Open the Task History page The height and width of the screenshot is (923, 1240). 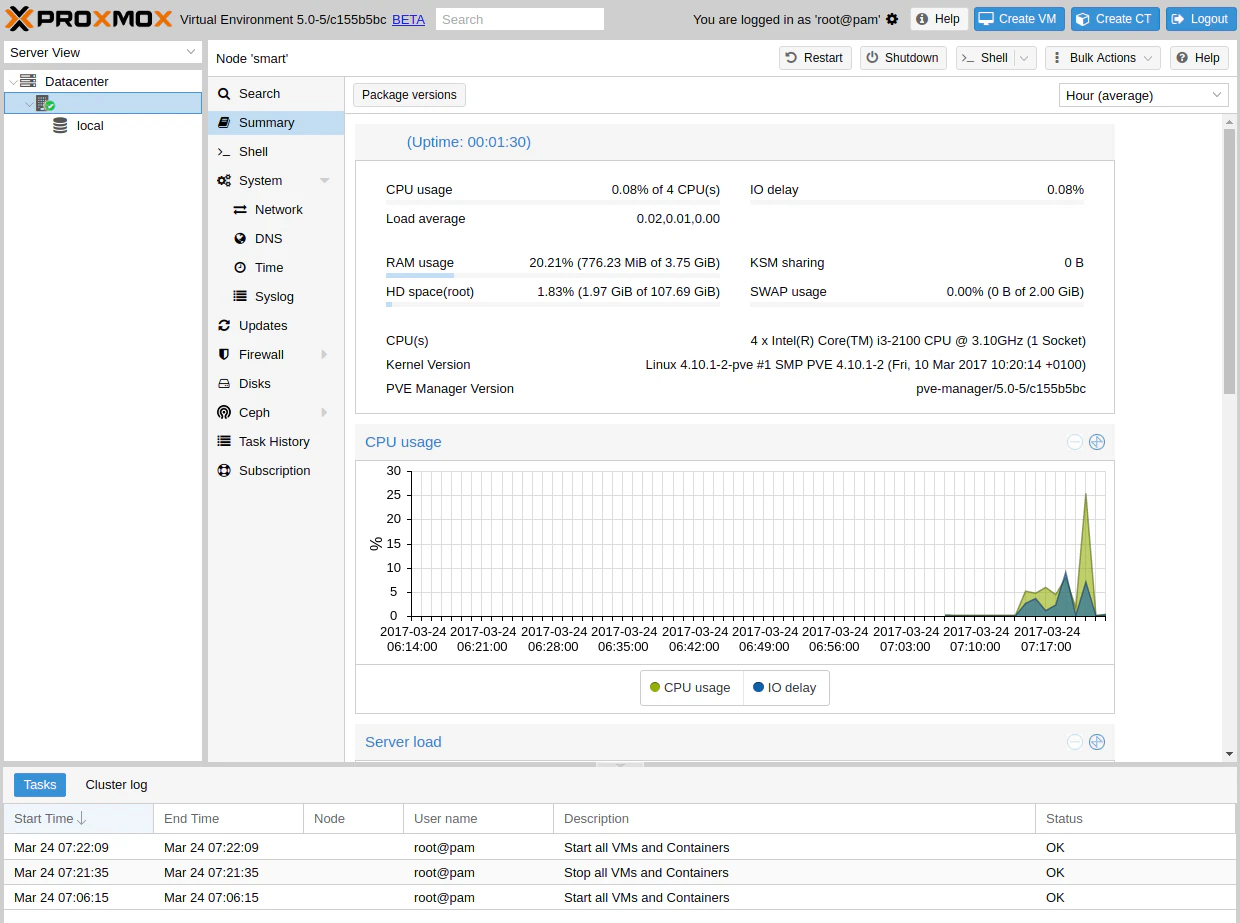pyautogui.click(x=276, y=442)
